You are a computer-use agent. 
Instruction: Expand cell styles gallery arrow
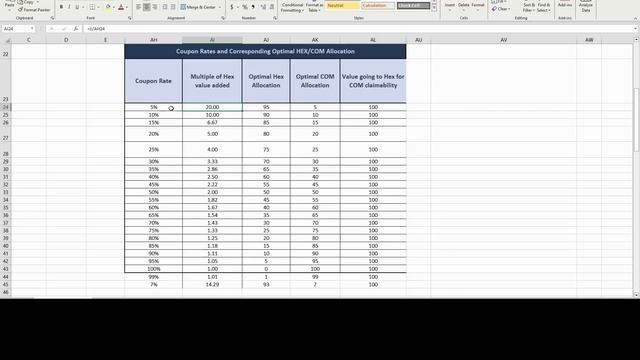pos(434,8)
